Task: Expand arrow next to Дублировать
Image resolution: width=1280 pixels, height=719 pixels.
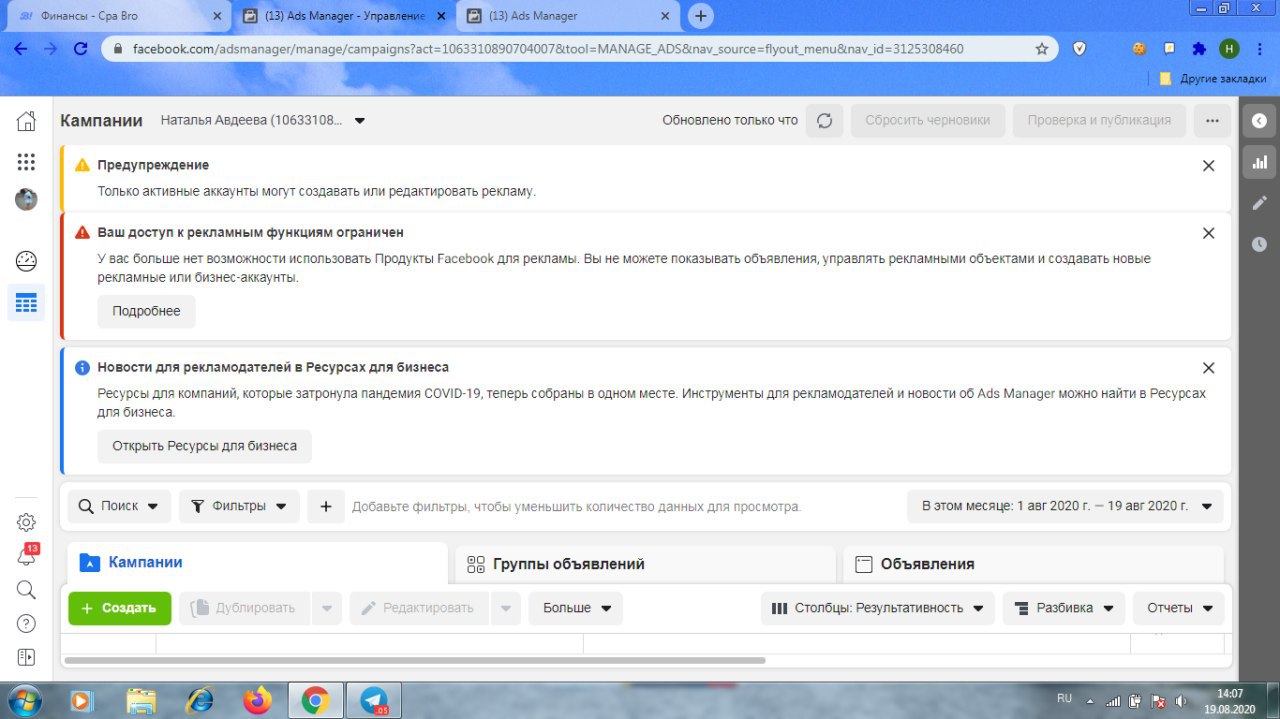Action: pyautogui.click(x=327, y=608)
